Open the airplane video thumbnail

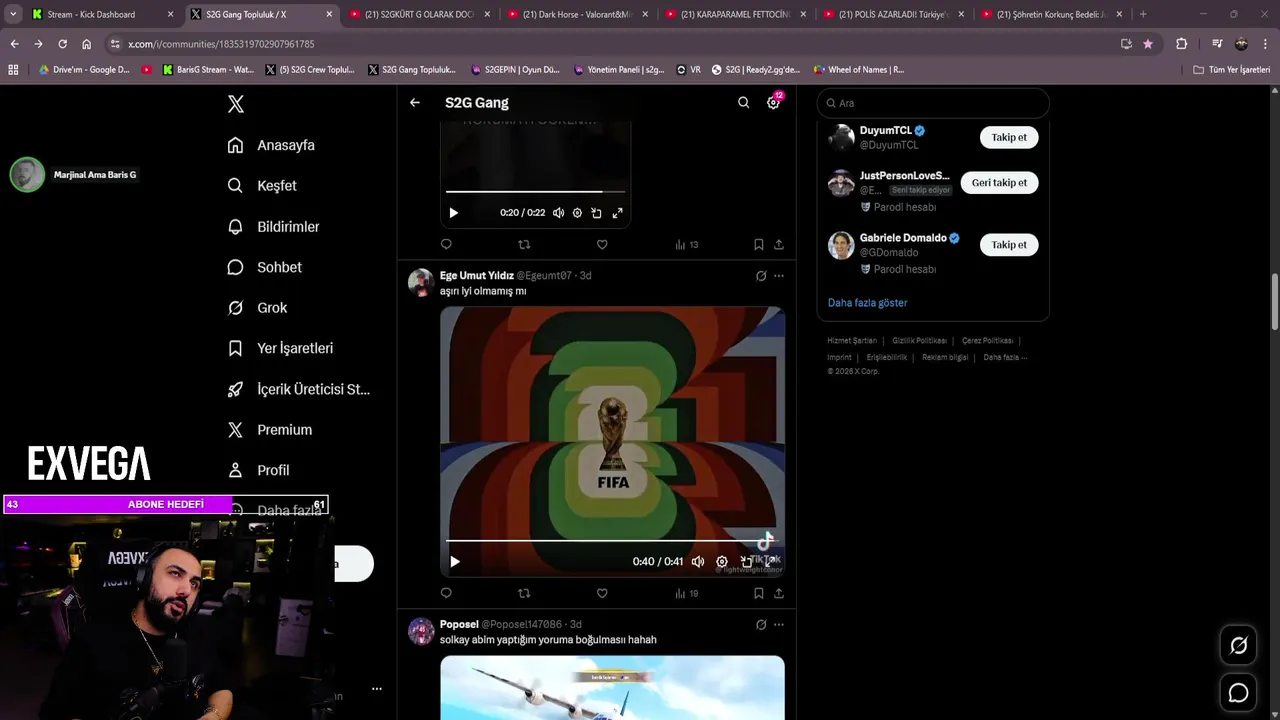click(x=612, y=688)
